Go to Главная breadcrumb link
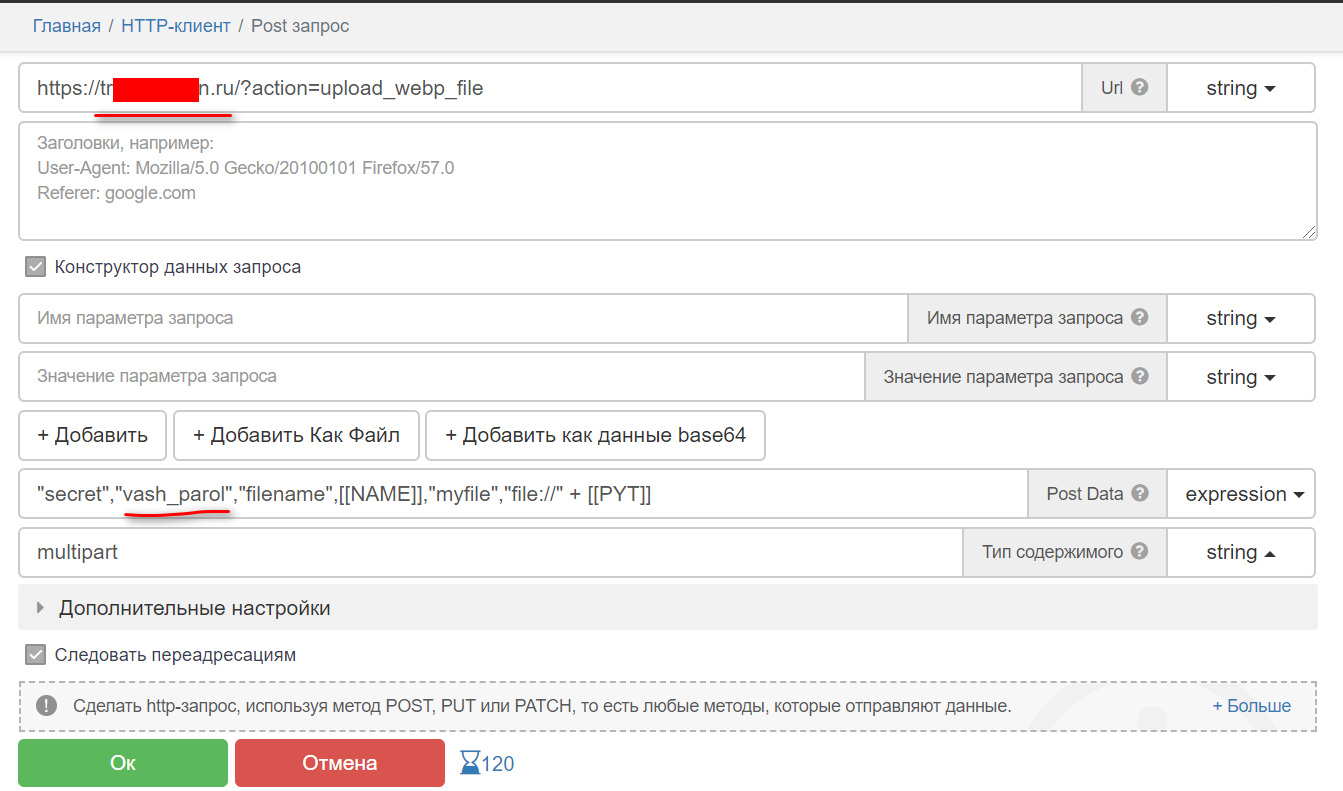The width and height of the screenshot is (1343, 791). (x=67, y=26)
